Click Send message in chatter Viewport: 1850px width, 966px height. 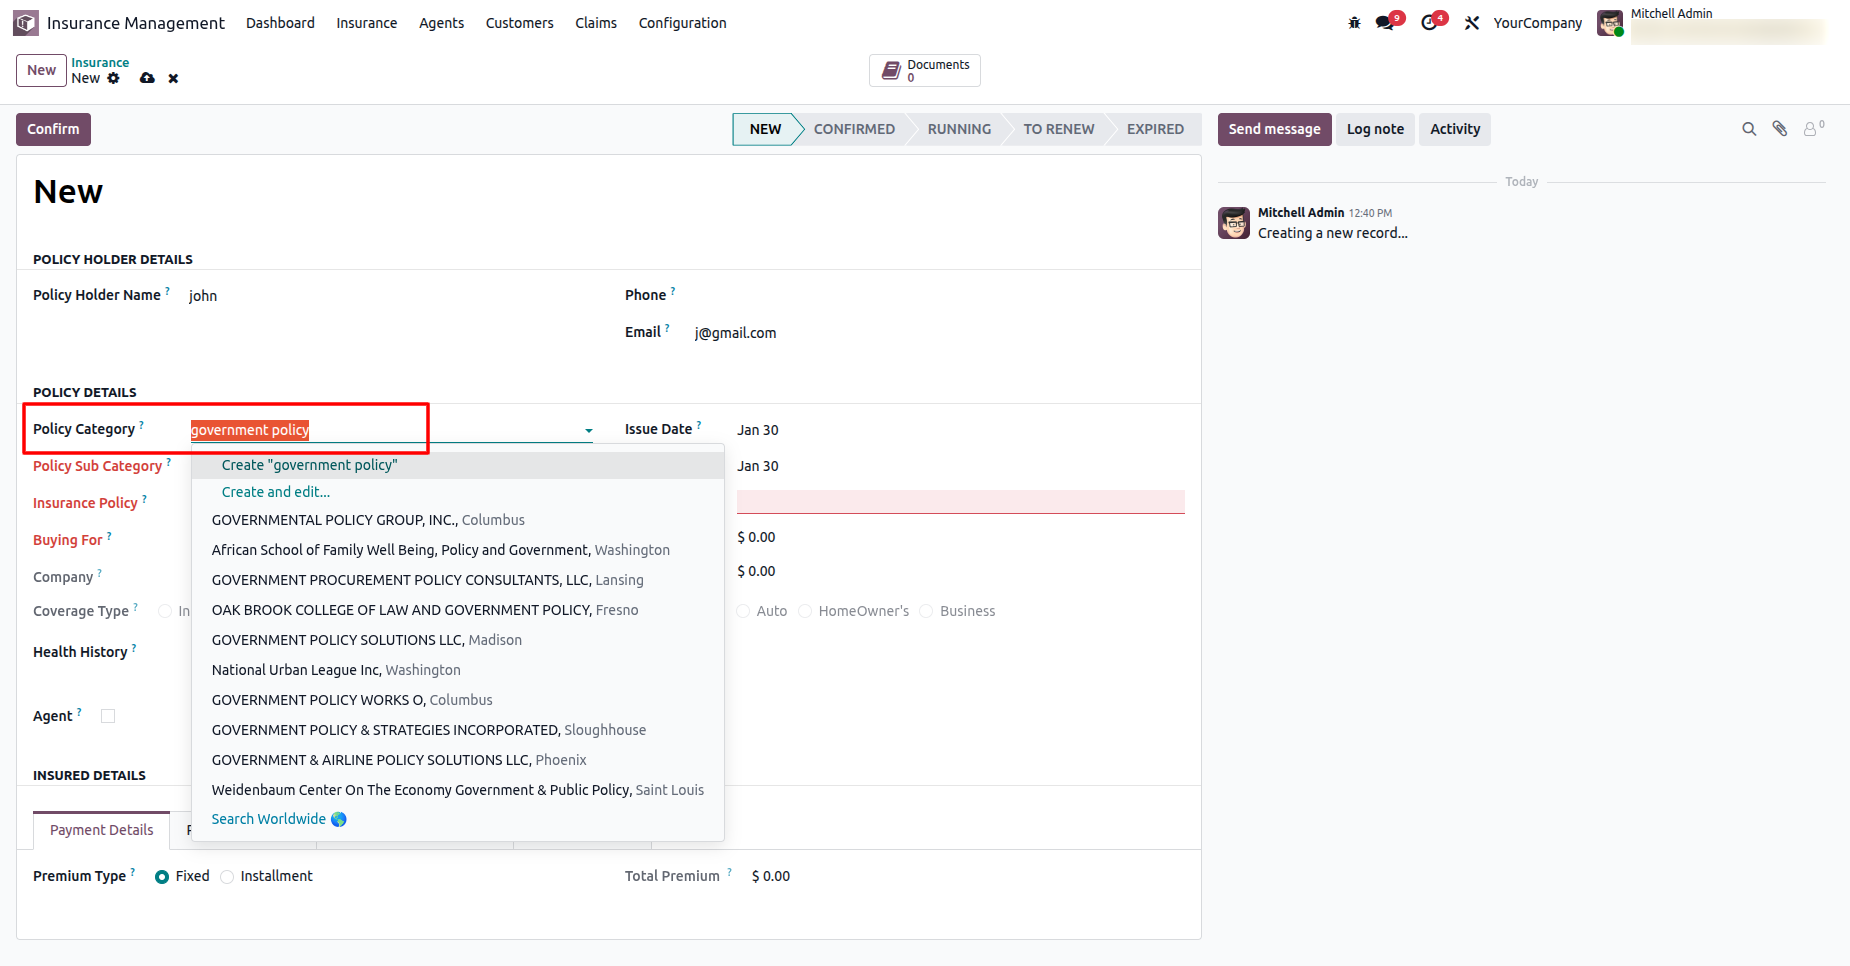(1274, 129)
